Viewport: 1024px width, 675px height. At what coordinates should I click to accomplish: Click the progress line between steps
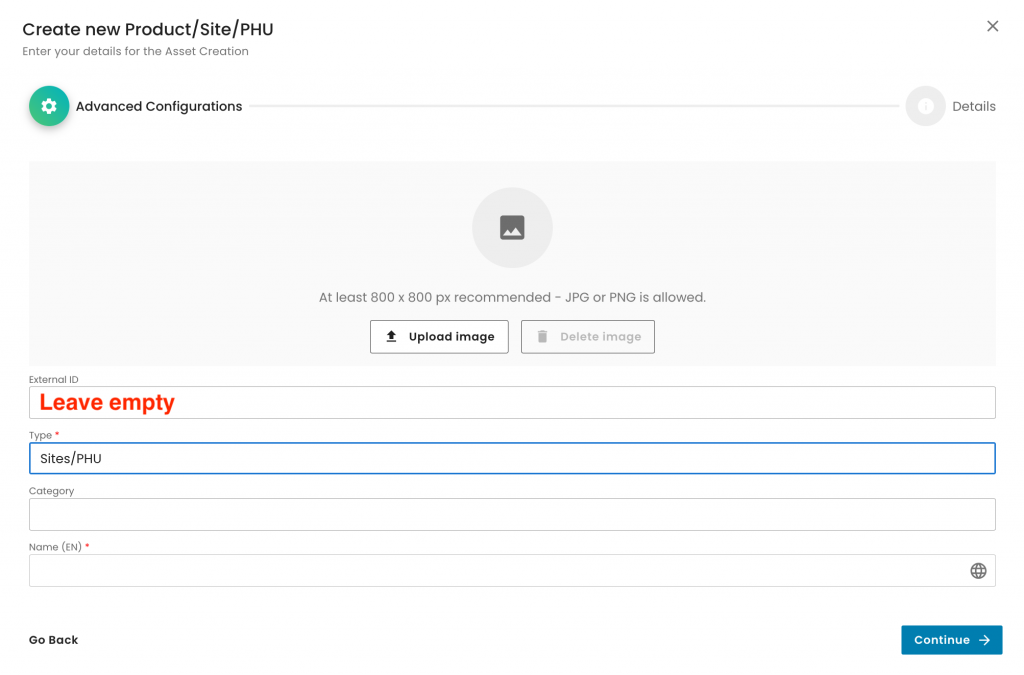pyautogui.click(x=573, y=106)
